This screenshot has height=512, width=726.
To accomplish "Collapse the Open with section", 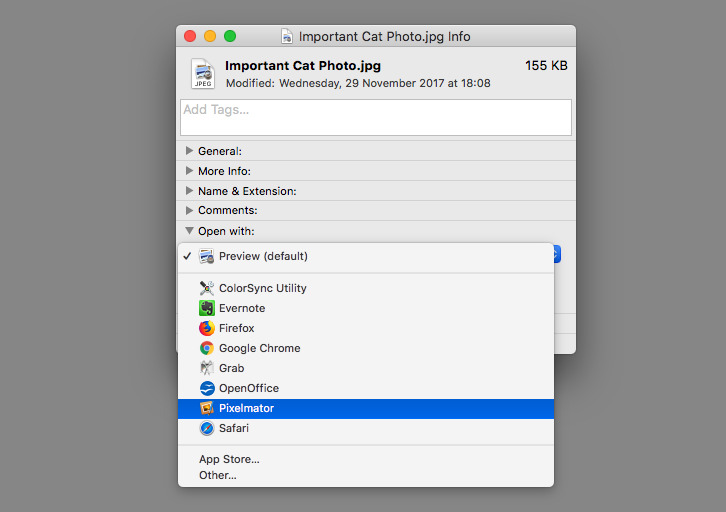I will [x=189, y=231].
